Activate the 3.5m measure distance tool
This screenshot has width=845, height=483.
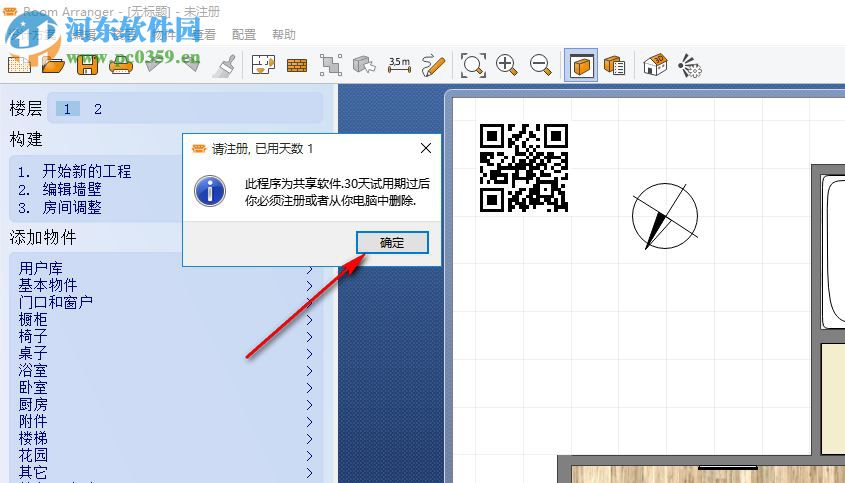pos(399,65)
